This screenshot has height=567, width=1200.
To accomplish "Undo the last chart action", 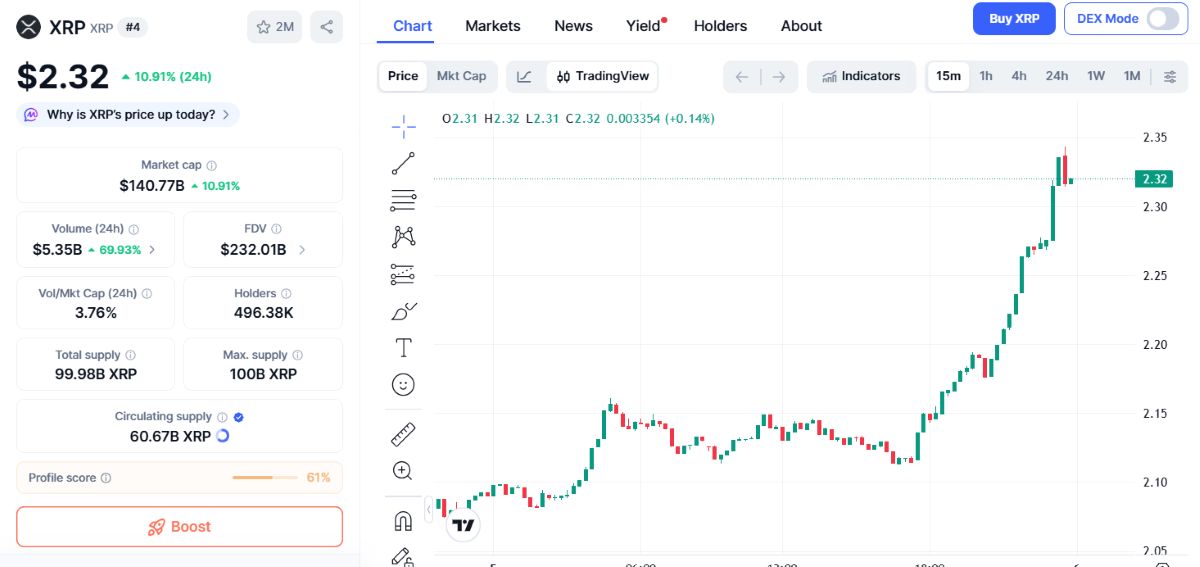I will click(742, 76).
